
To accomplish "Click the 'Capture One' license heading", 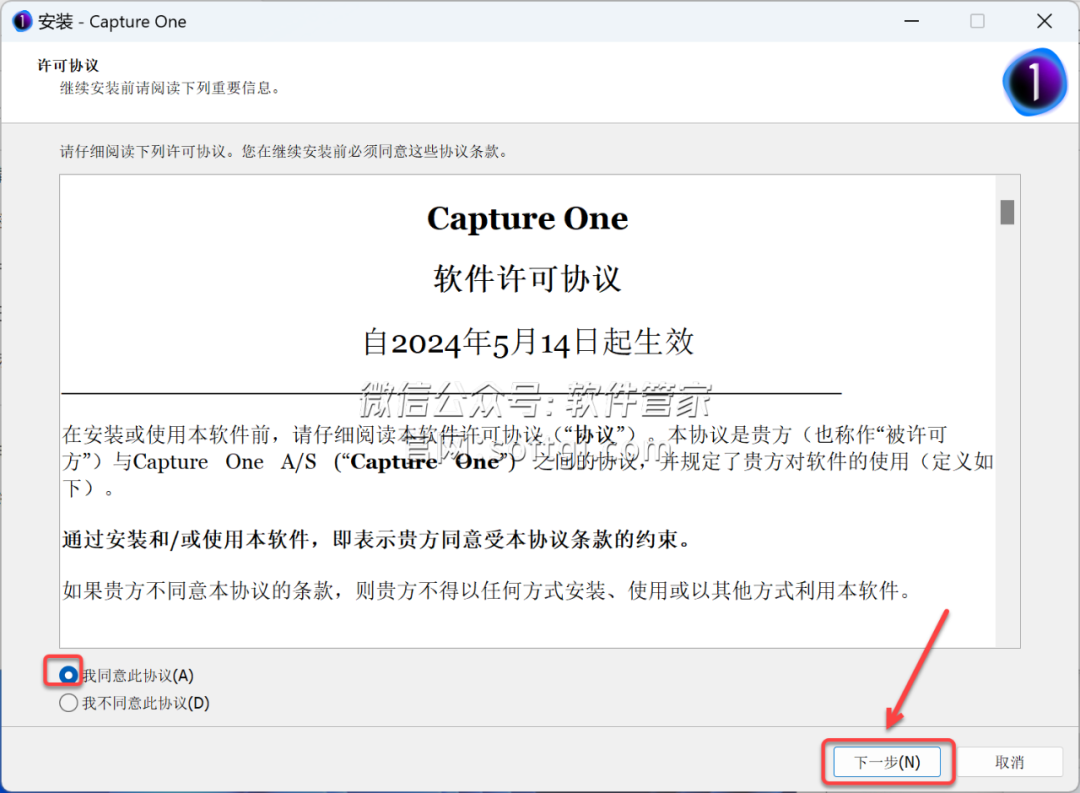I will pyautogui.click(x=528, y=219).
